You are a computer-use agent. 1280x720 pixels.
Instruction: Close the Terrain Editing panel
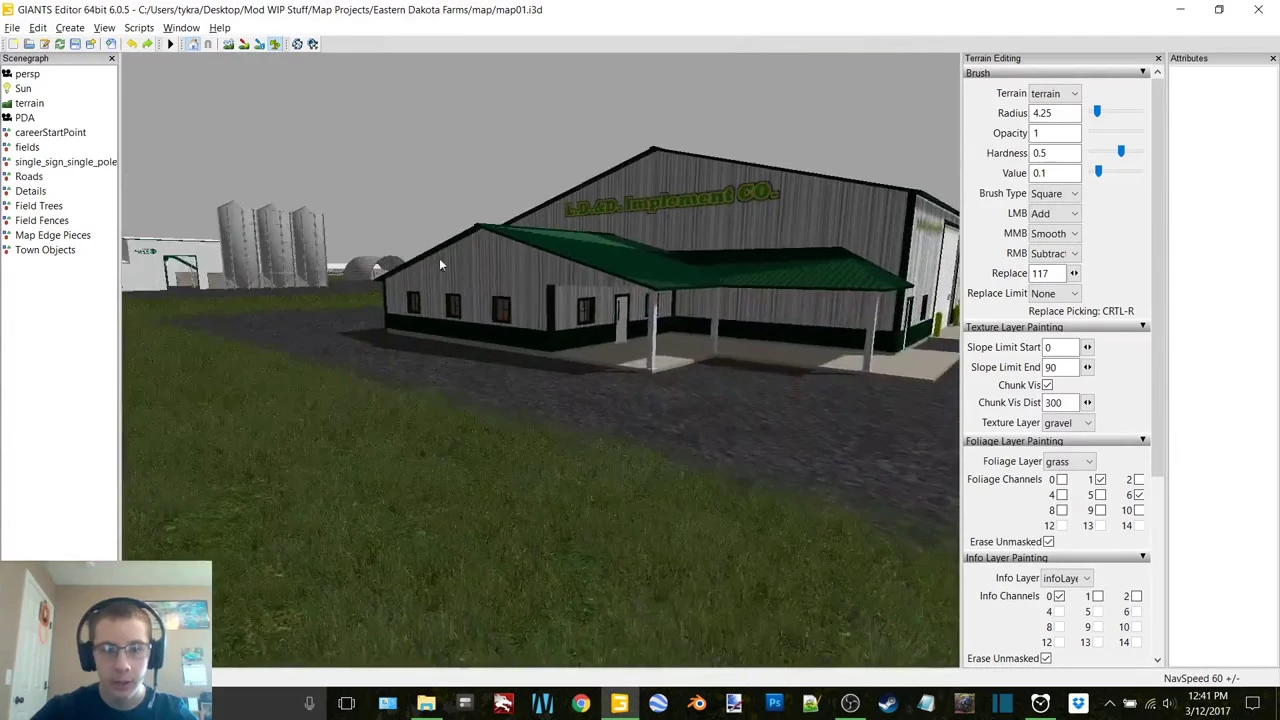coord(1158,58)
